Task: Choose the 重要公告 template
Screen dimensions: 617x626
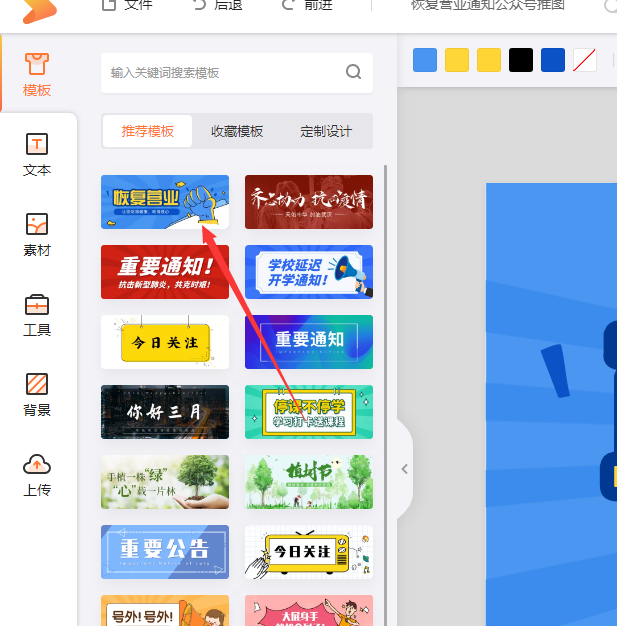Action: coord(165,552)
